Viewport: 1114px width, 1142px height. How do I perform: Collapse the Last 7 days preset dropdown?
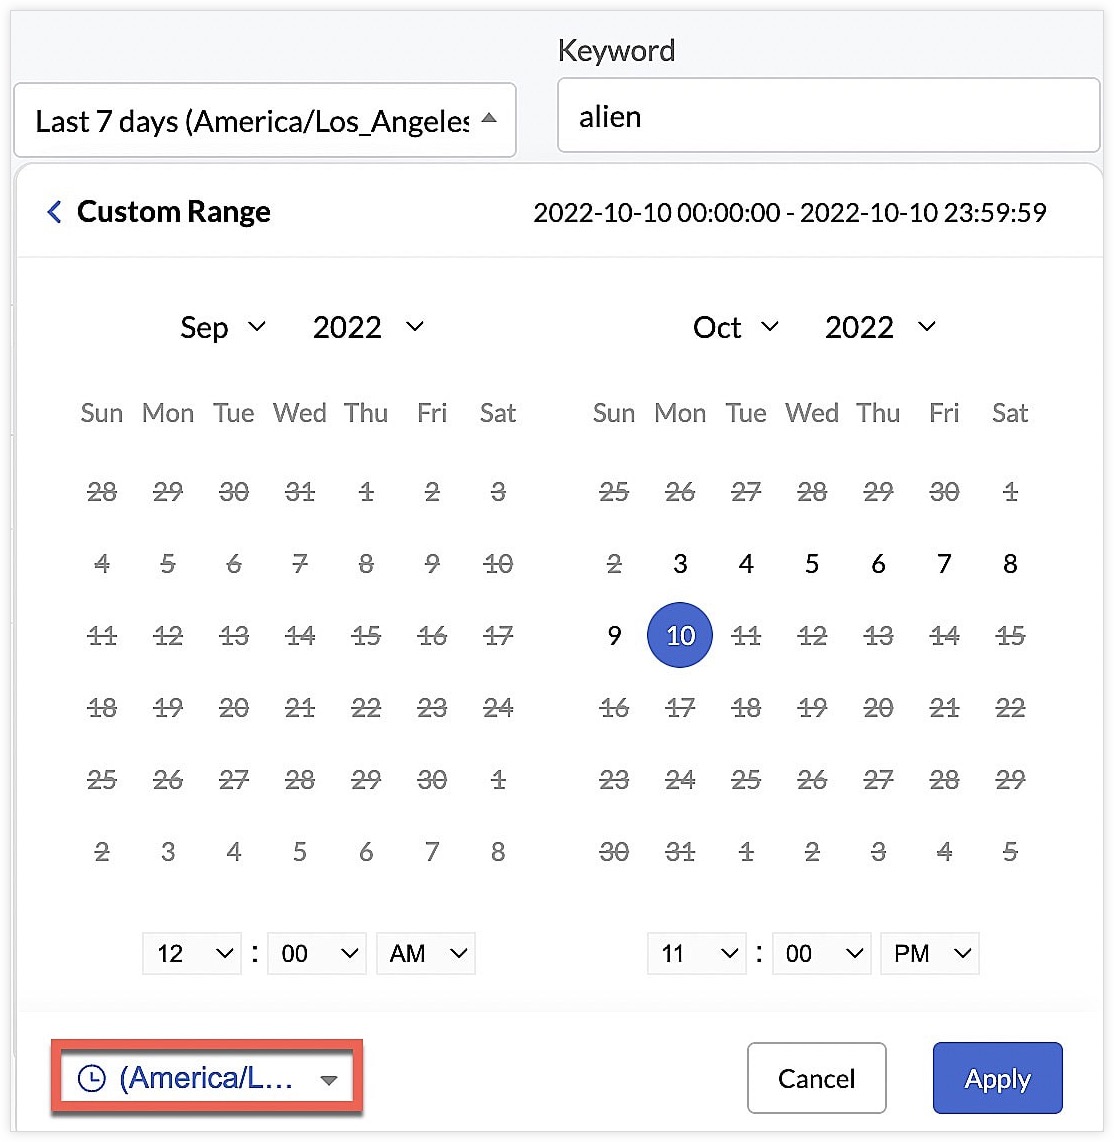[265, 120]
